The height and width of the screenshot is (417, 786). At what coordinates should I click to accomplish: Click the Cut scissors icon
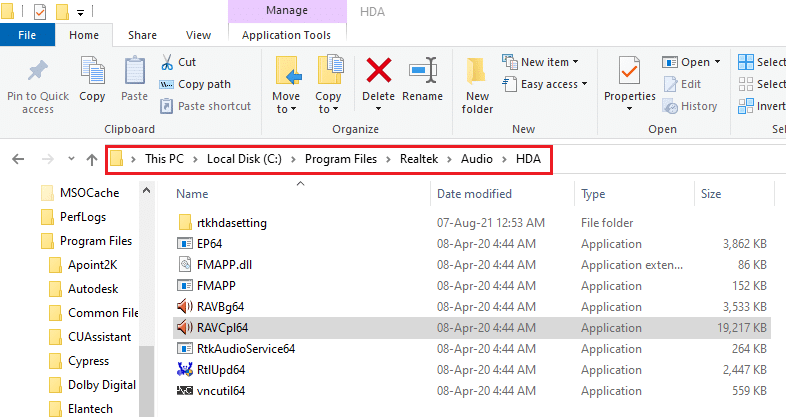[167, 62]
